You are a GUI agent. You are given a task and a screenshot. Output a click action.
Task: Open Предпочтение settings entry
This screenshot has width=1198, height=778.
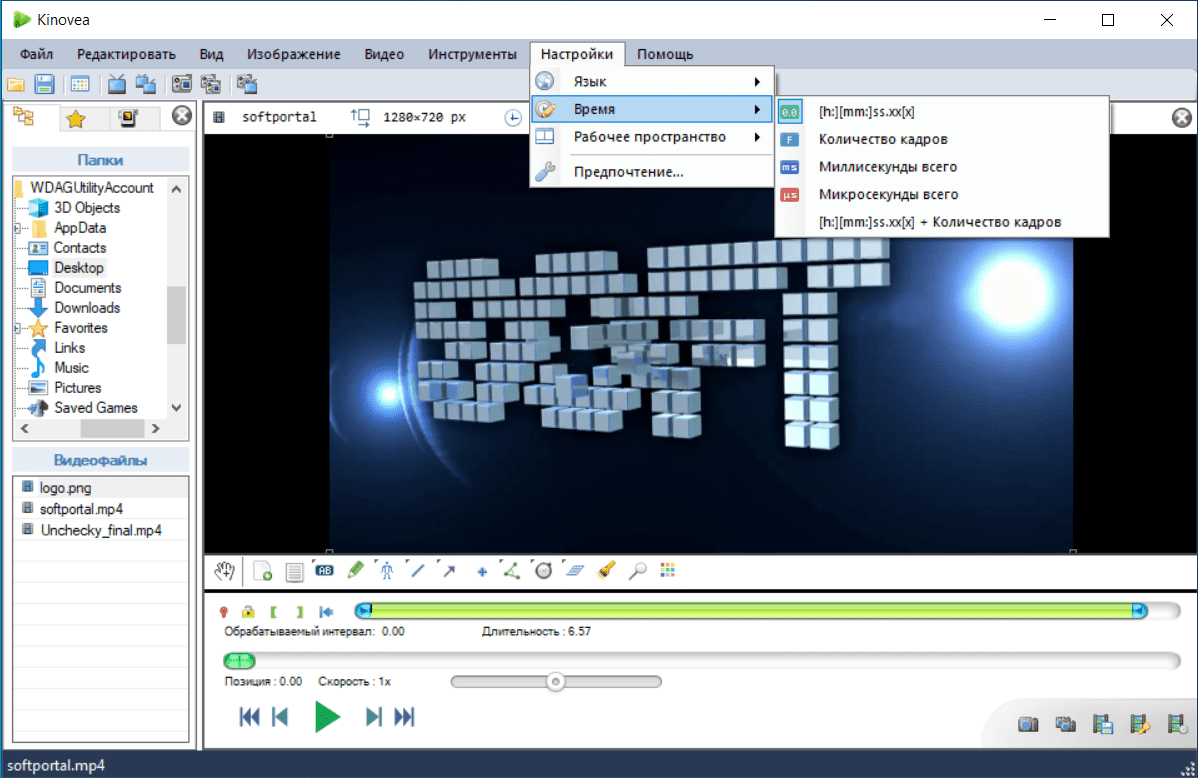(x=652, y=171)
